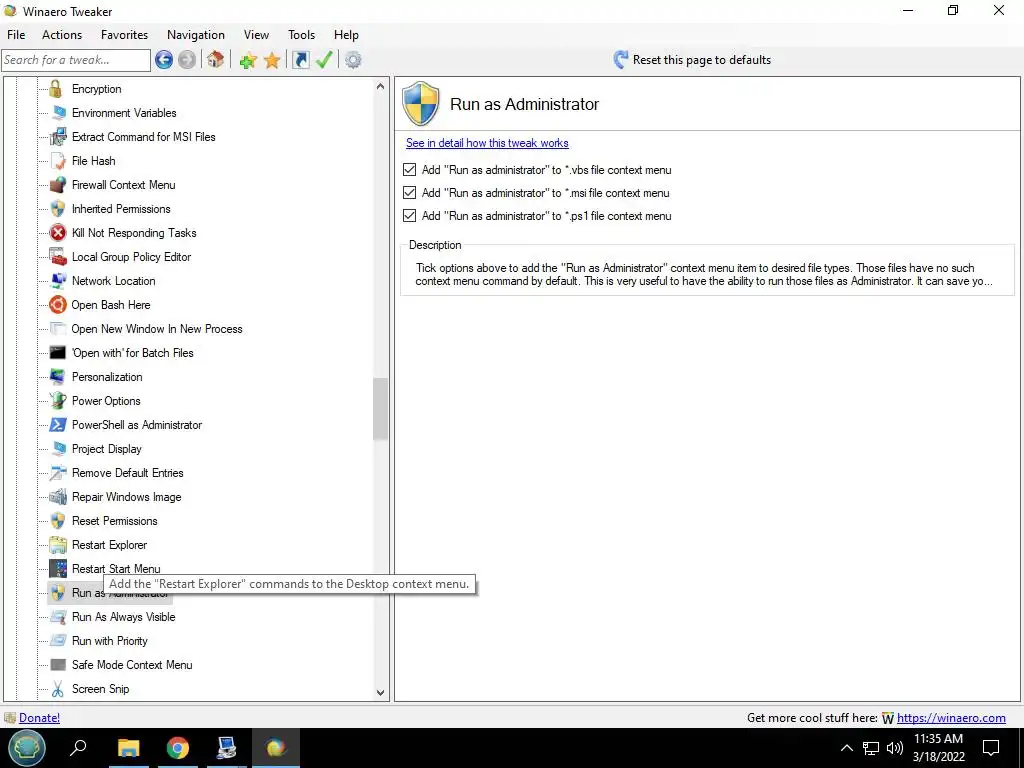Go to the Home page icon
This screenshot has width=1024, height=768.
click(x=216, y=60)
